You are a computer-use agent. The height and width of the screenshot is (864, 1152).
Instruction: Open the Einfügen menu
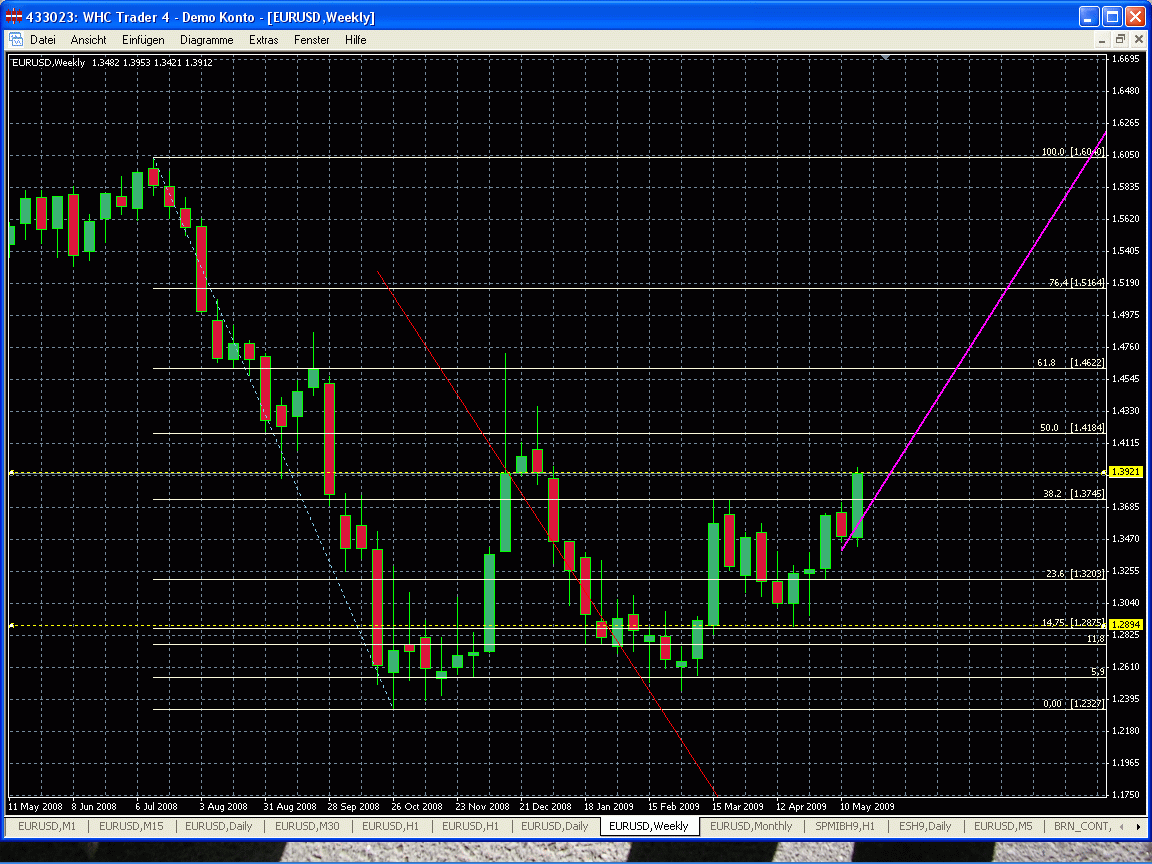[143, 40]
